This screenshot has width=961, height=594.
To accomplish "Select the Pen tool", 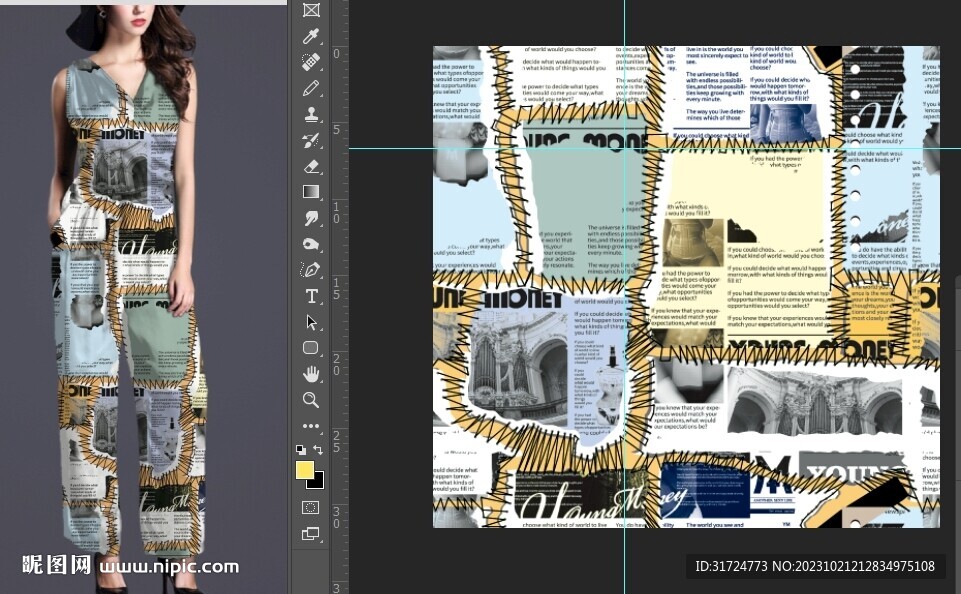I will 311,270.
